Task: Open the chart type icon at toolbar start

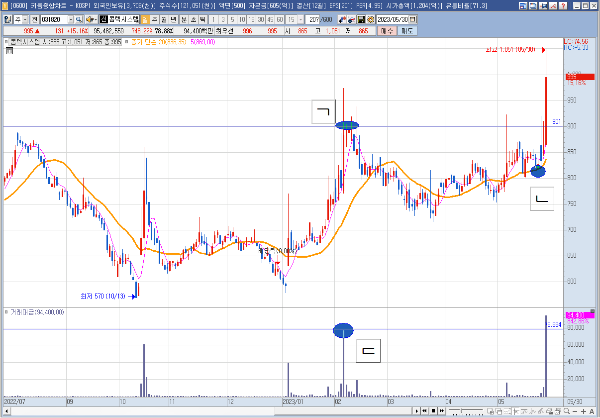Action: pos(8,20)
